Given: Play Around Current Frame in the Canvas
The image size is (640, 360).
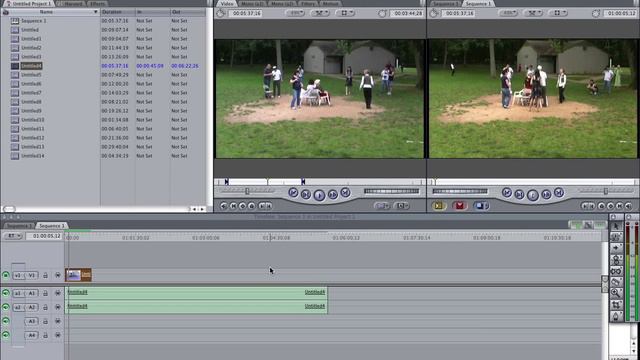Looking at the screenshot, I should (546, 195).
